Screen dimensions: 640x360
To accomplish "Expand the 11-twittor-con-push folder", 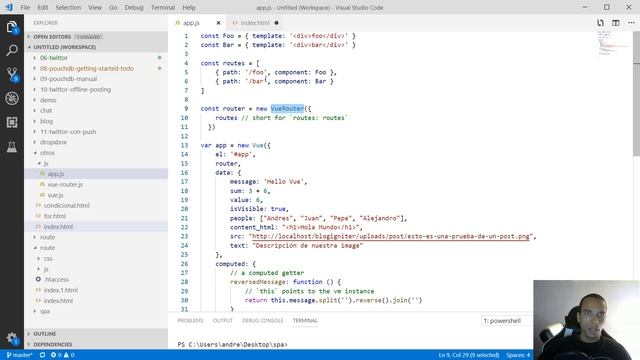I will click(x=96, y=132).
